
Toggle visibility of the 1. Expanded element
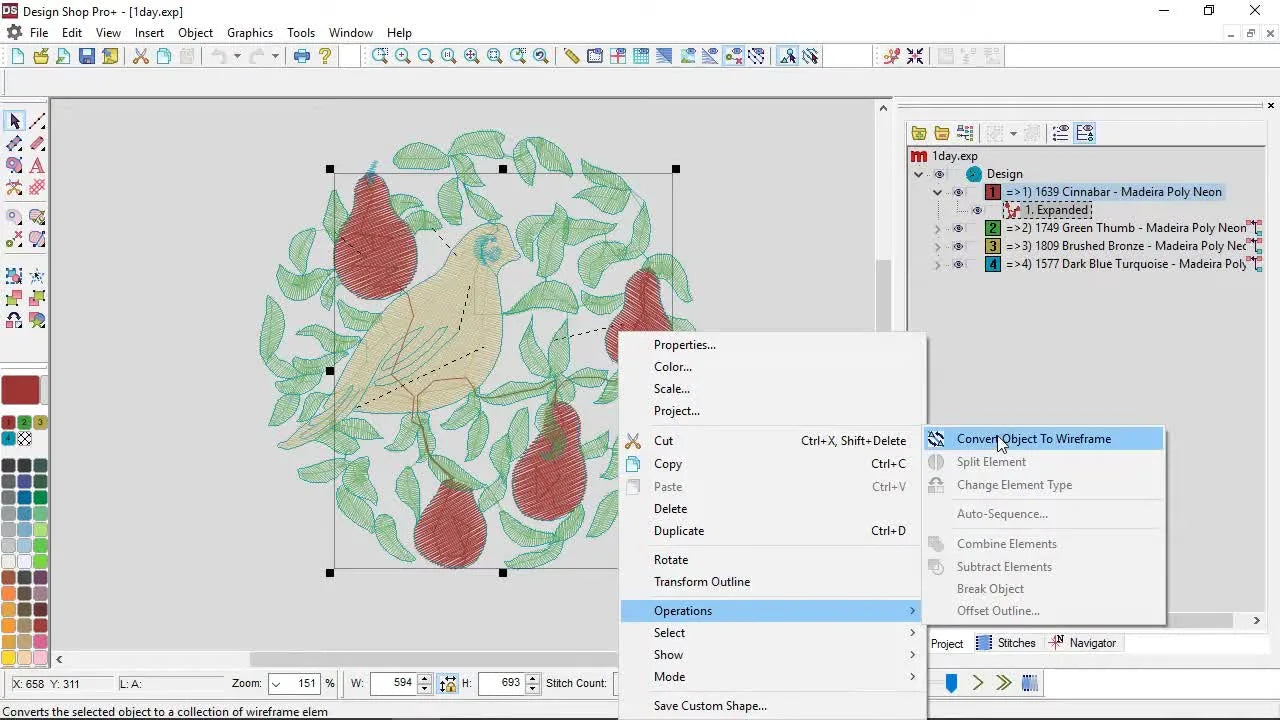[977, 210]
